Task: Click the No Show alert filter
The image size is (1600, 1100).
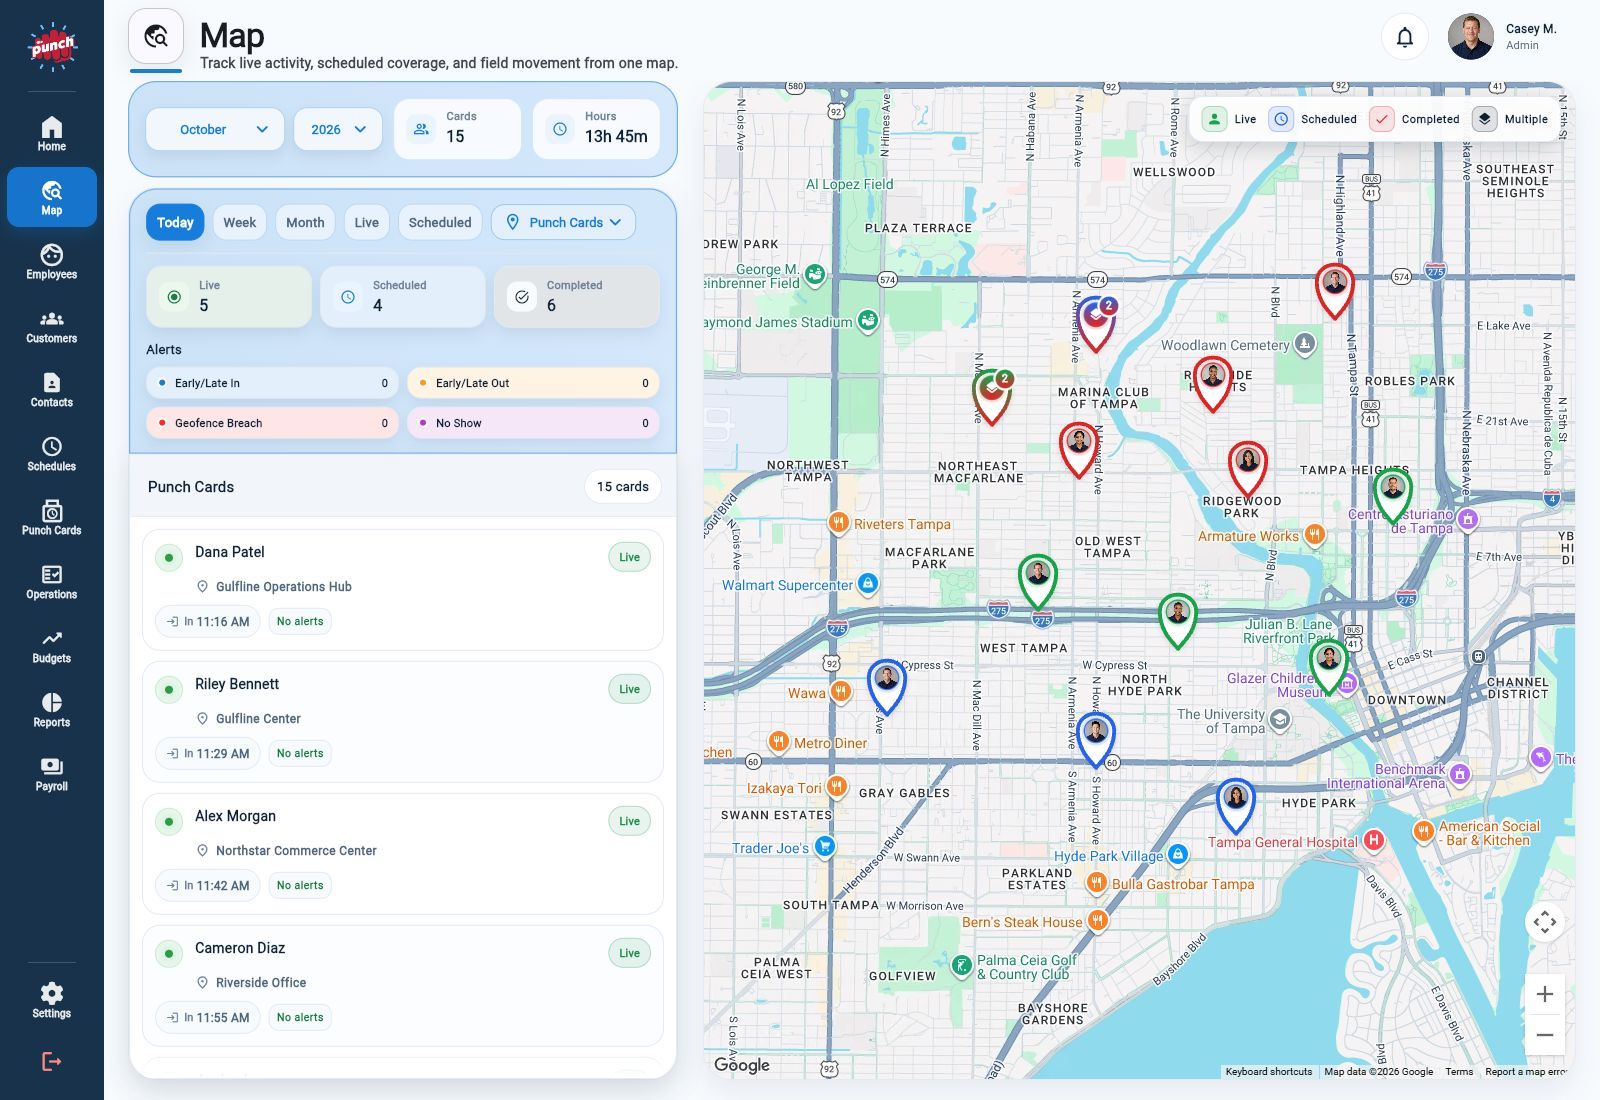Action: [533, 423]
